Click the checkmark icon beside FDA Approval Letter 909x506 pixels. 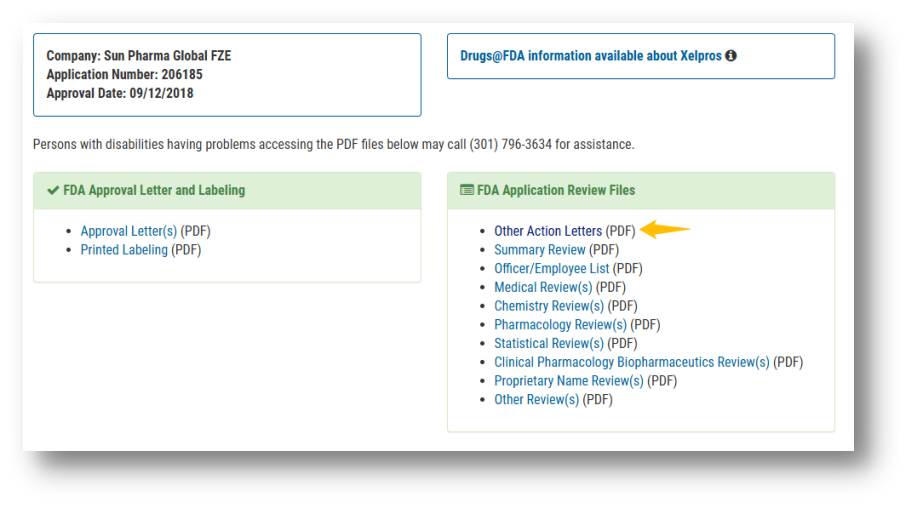(x=53, y=190)
